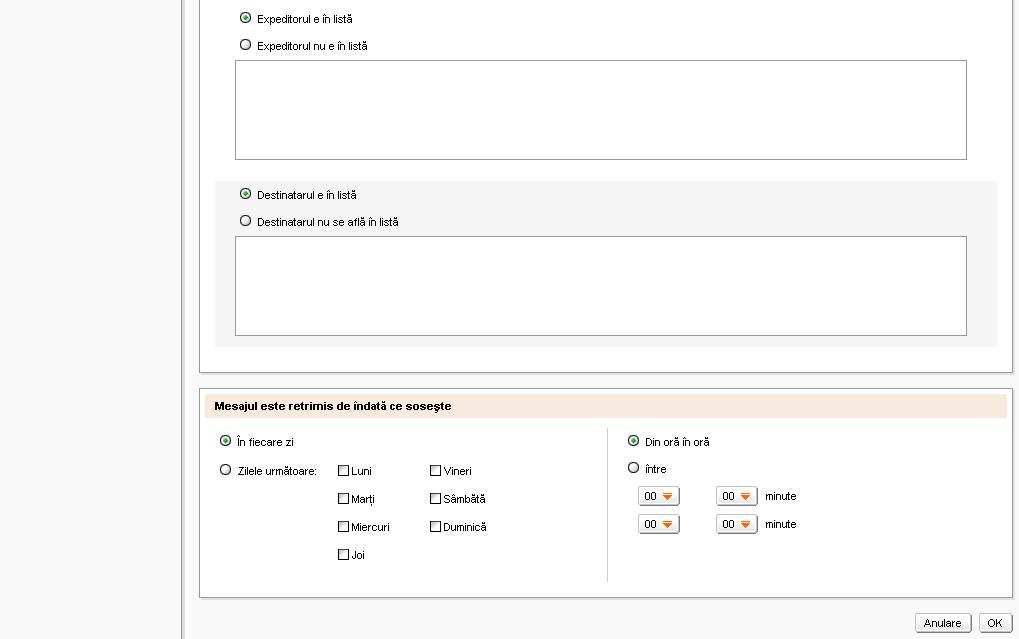
Task: Select 'Zilele următoare' radio button
Action: [x=226, y=469]
